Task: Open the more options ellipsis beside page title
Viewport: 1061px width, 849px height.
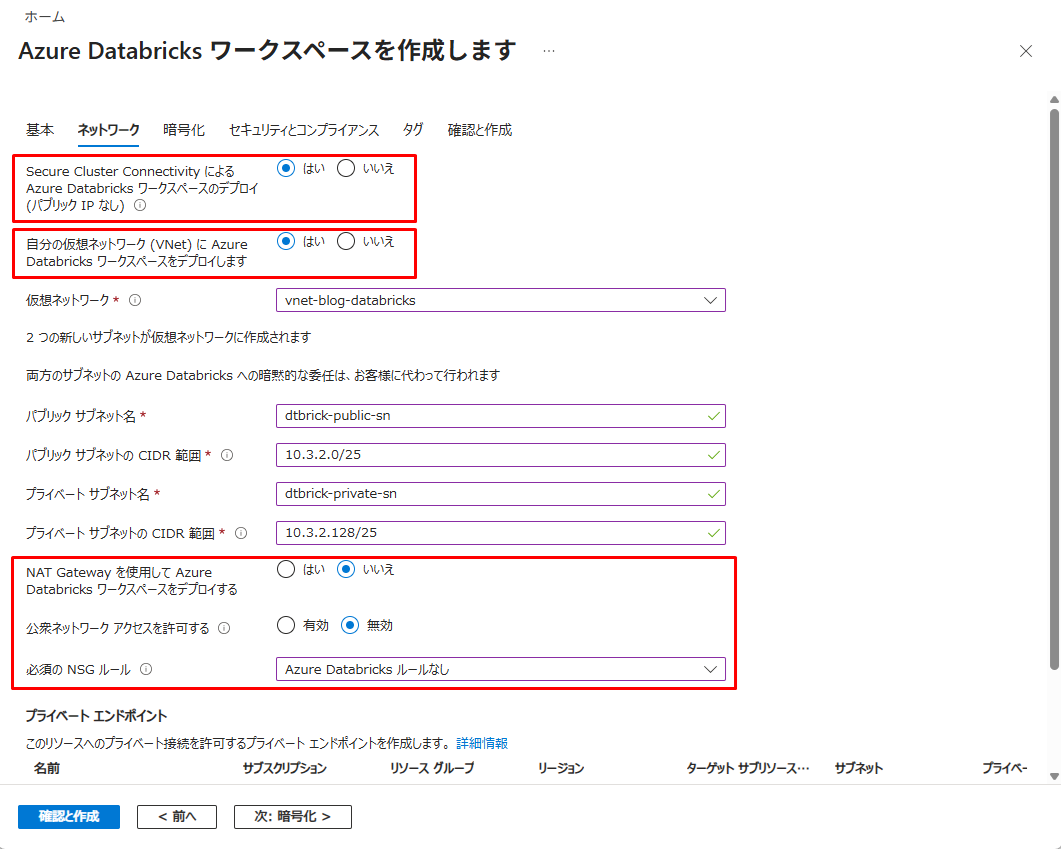Action: (x=549, y=51)
